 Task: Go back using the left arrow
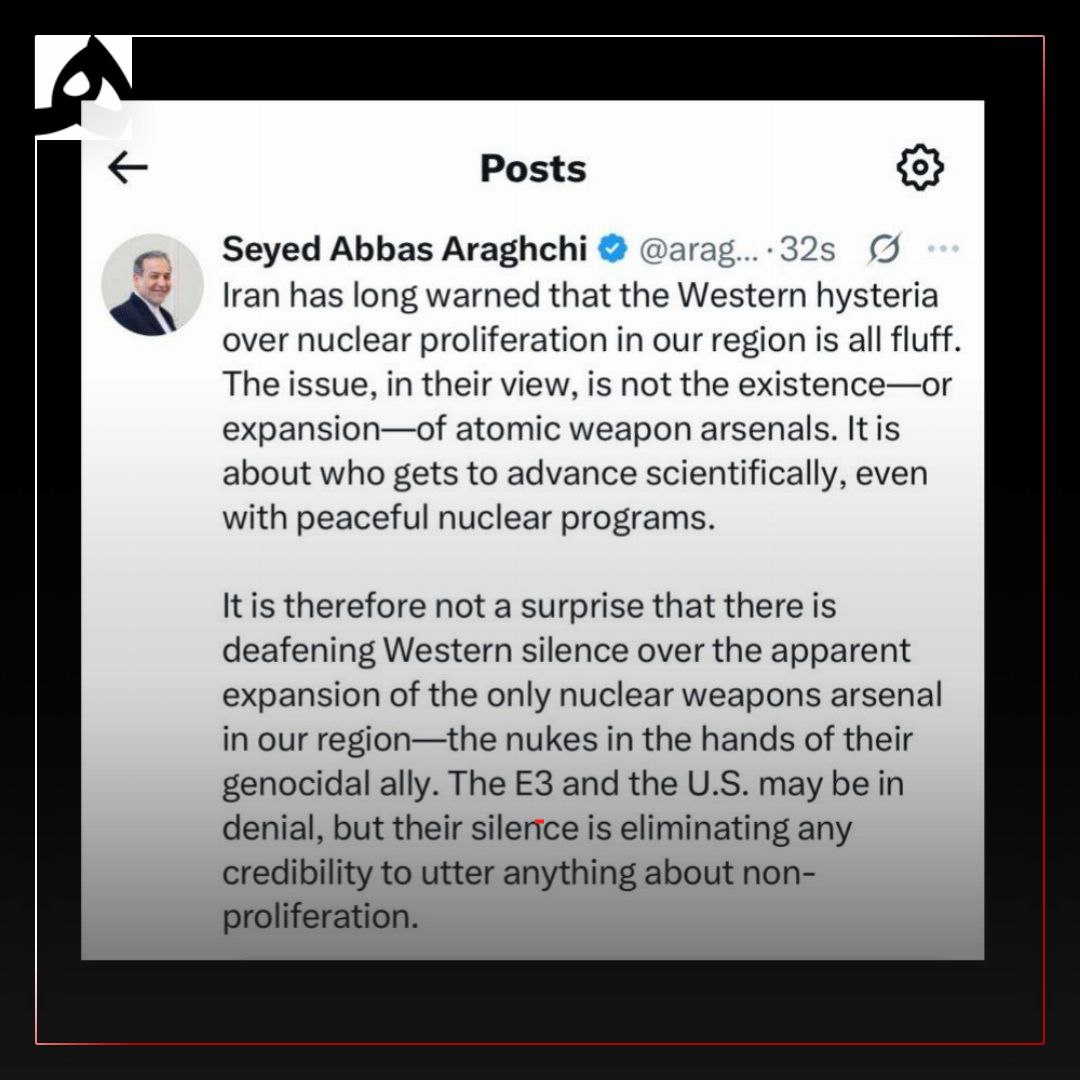pos(128,167)
